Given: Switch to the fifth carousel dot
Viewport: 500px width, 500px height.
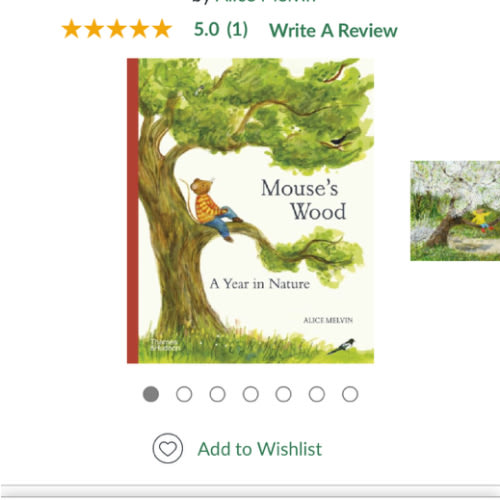Looking at the screenshot, I should tap(284, 394).
